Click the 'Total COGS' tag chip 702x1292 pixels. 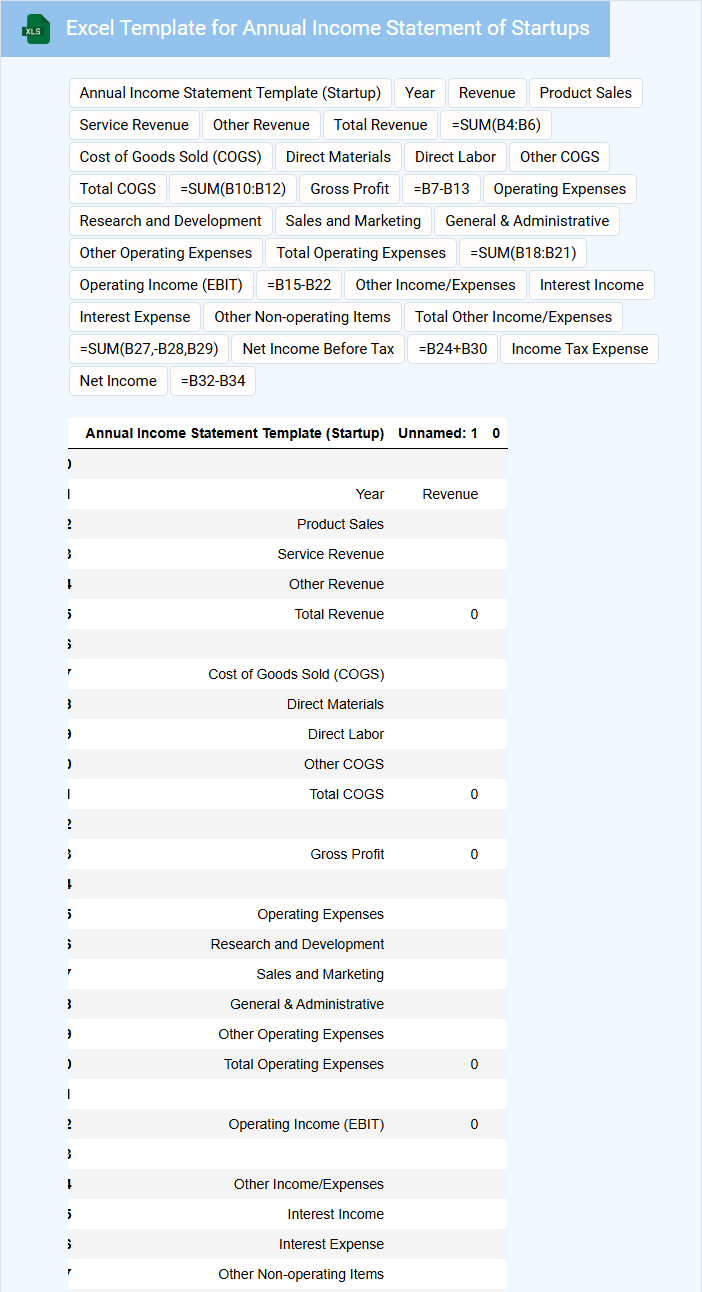tap(118, 189)
